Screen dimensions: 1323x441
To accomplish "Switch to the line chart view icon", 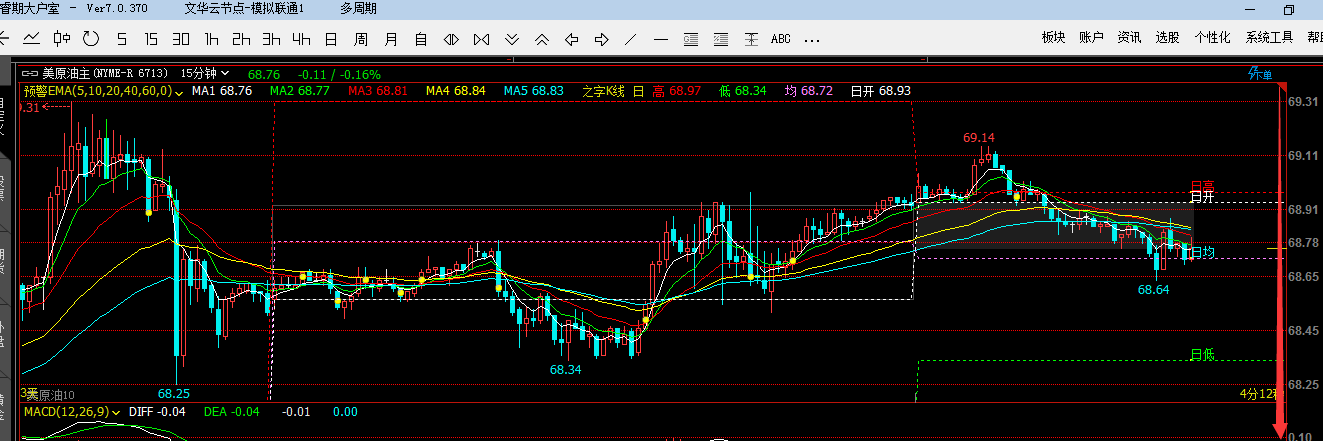I will coord(32,39).
